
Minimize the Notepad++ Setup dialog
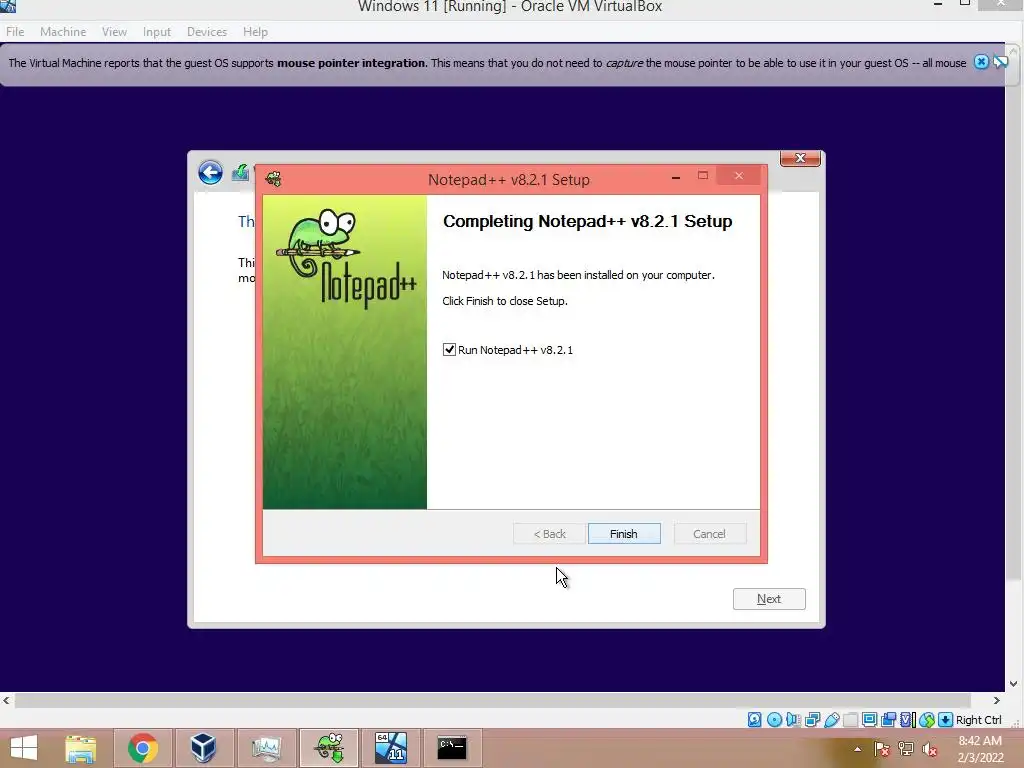point(676,176)
